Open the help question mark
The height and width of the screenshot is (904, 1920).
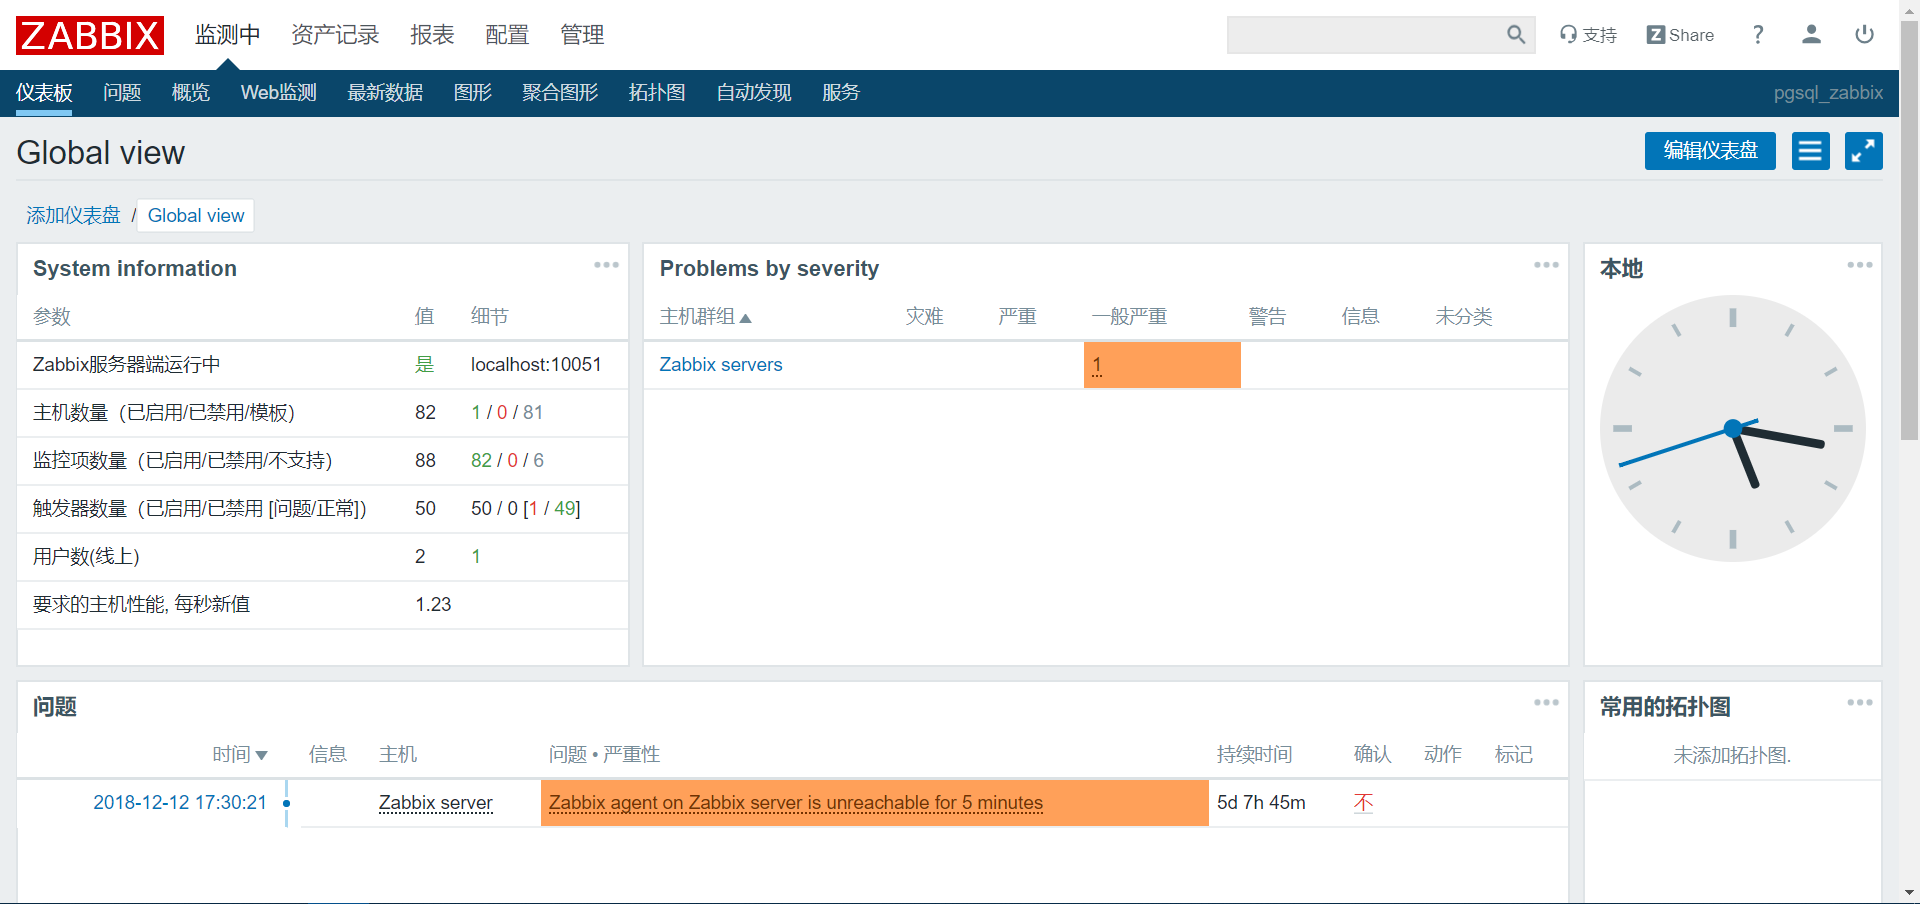1758,35
